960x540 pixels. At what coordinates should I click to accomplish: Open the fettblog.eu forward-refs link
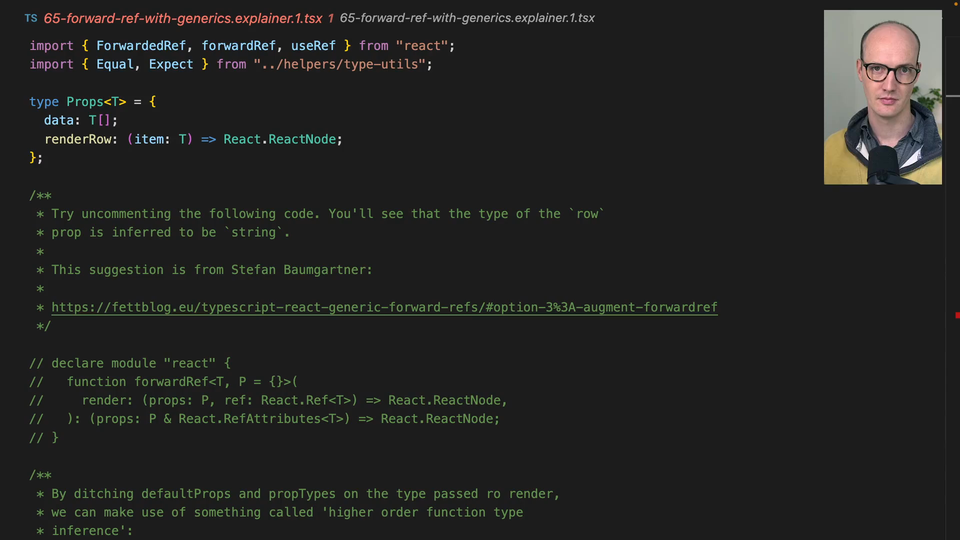[x=384, y=307]
